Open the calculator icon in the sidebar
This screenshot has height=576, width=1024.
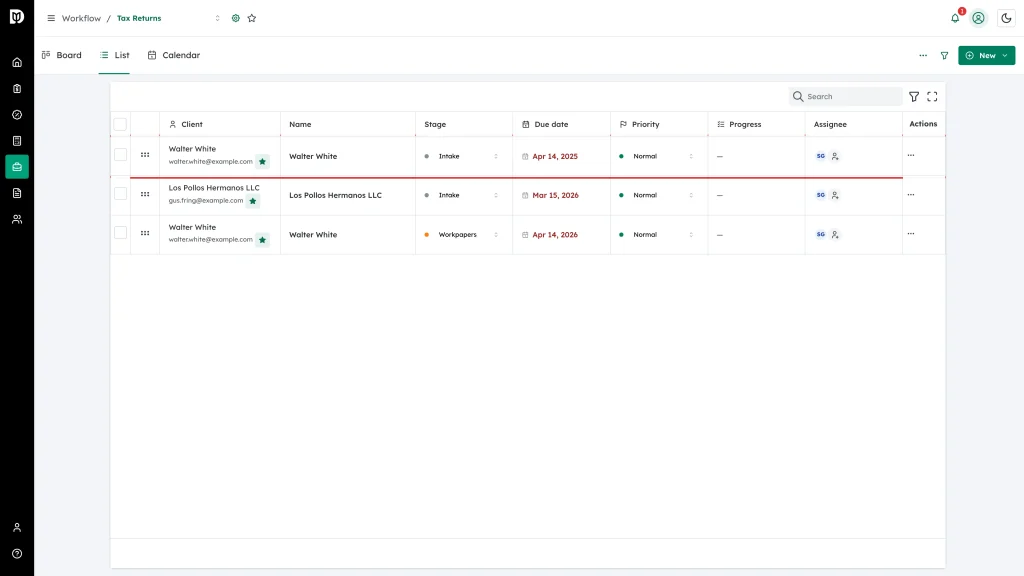(x=17, y=141)
